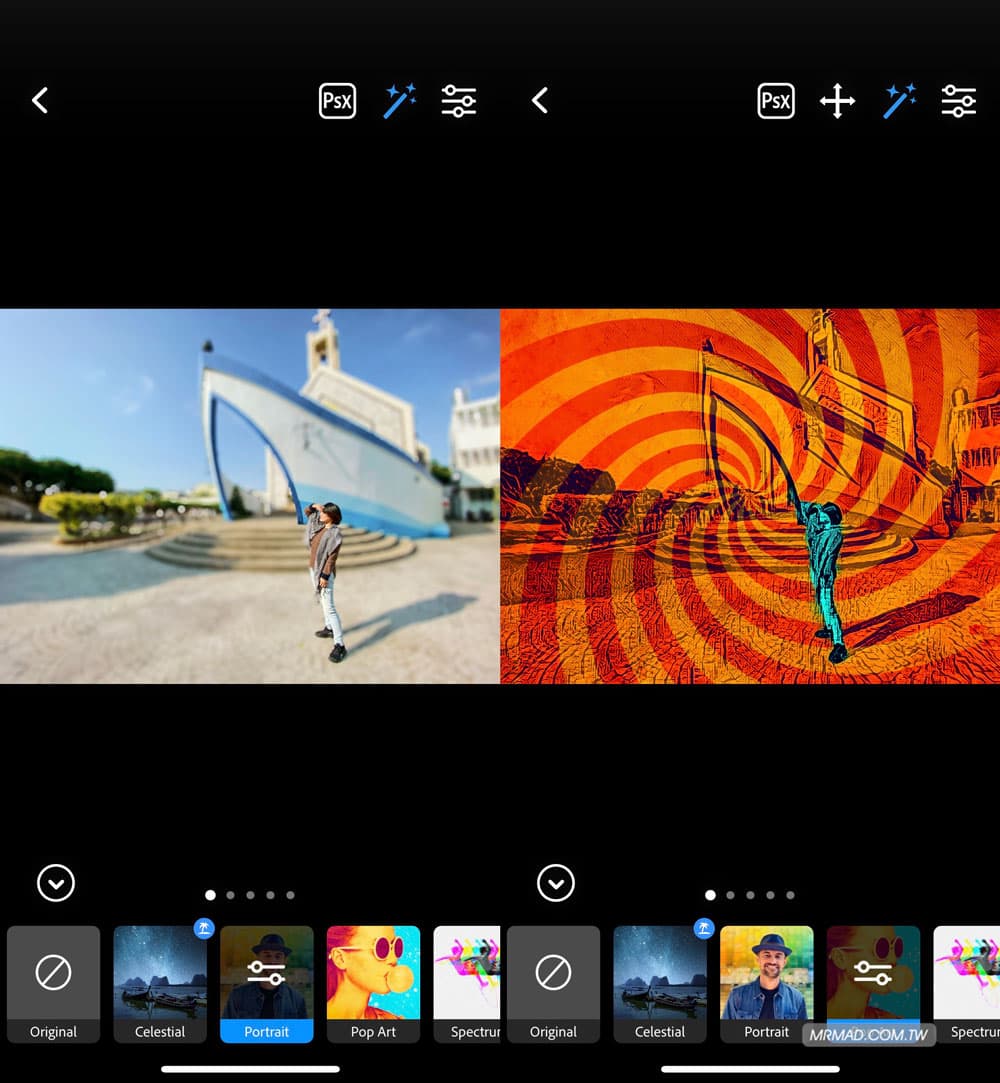This screenshot has width=1000, height=1083.
Task: Jump to third page dot on right screen
Action: tap(750, 895)
